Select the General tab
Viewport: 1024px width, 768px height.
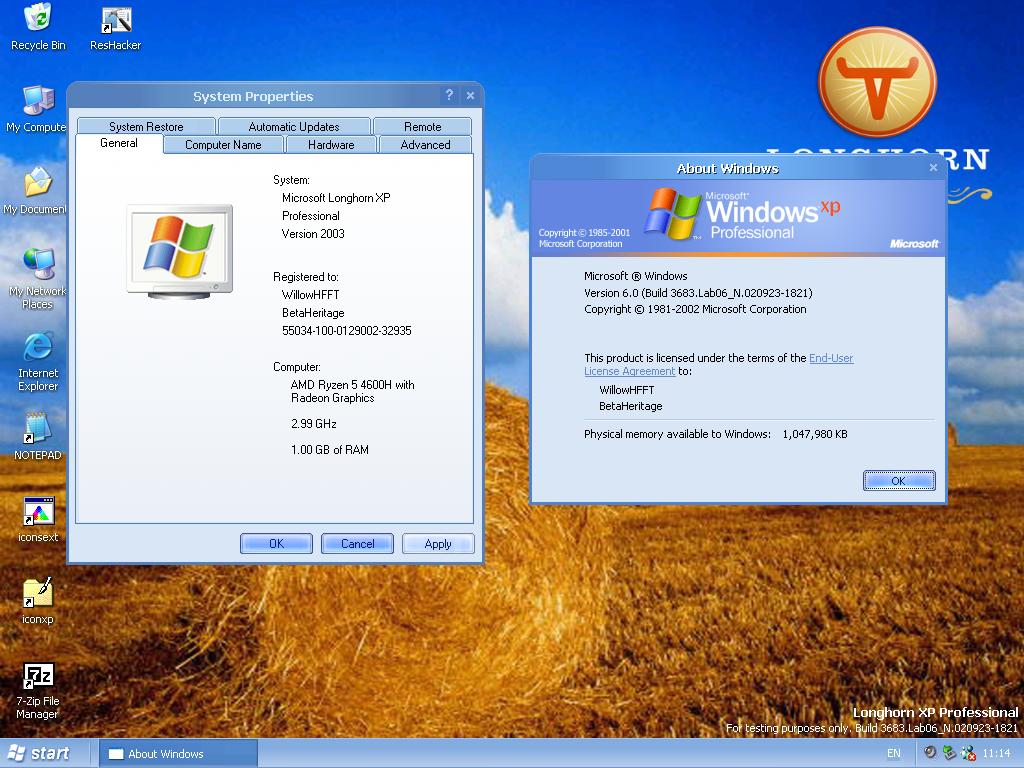pos(119,143)
